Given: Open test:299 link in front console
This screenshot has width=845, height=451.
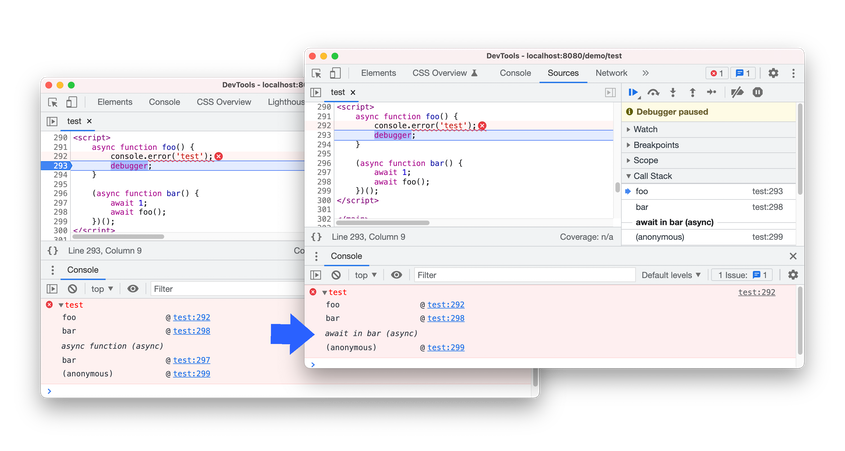Looking at the screenshot, I should [x=446, y=348].
